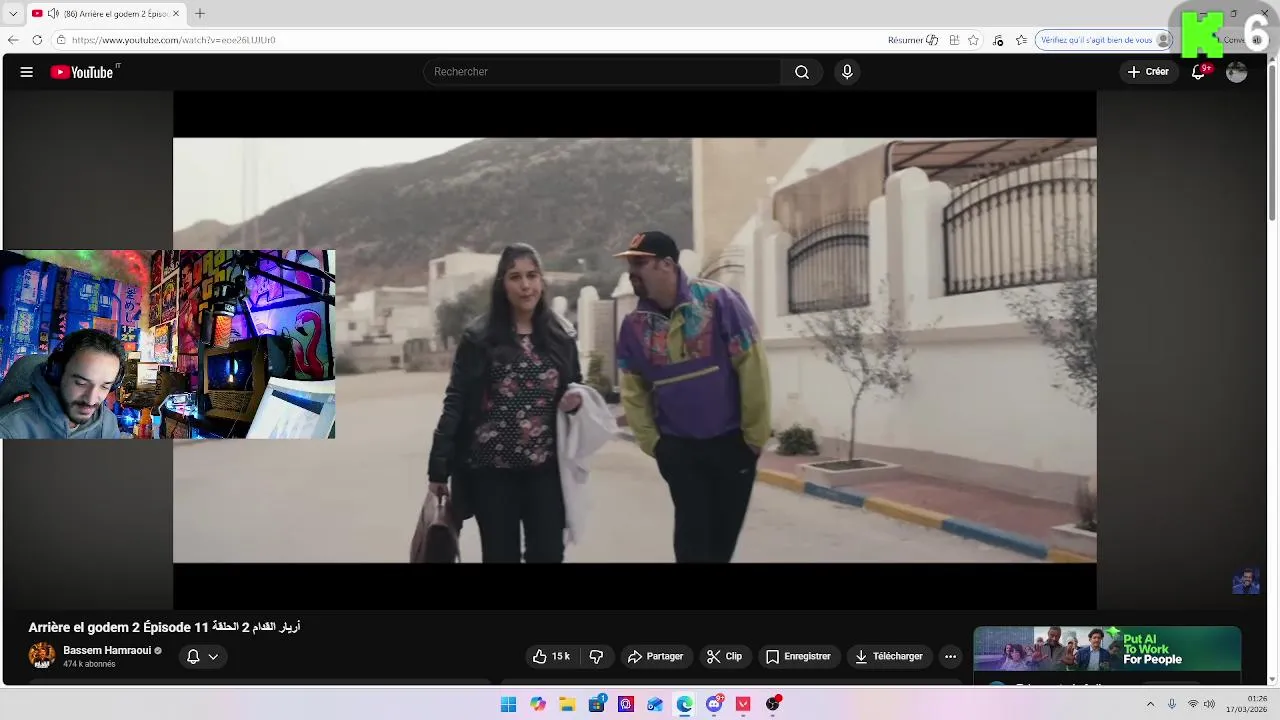Open the tab search dropdown arrow
The height and width of the screenshot is (720, 1280).
(x=13, y=14)
